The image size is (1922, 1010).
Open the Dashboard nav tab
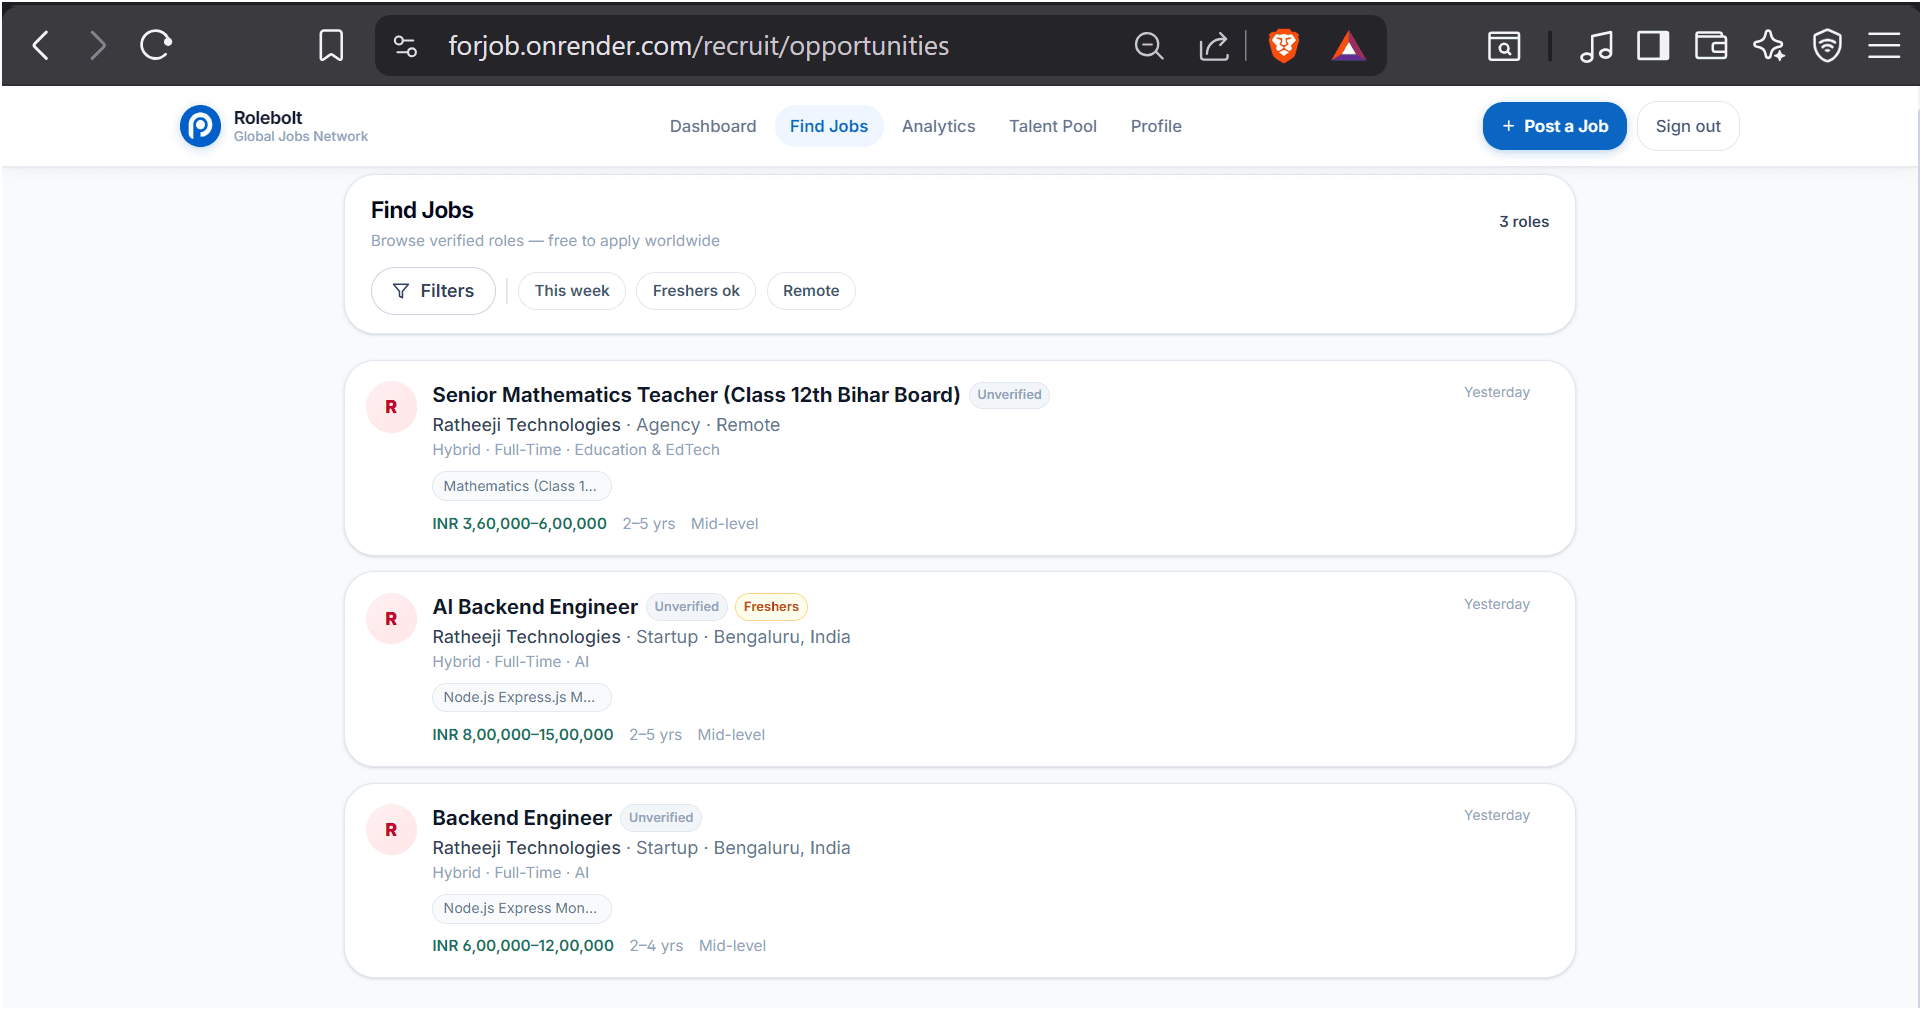click(x=713, y=126)
